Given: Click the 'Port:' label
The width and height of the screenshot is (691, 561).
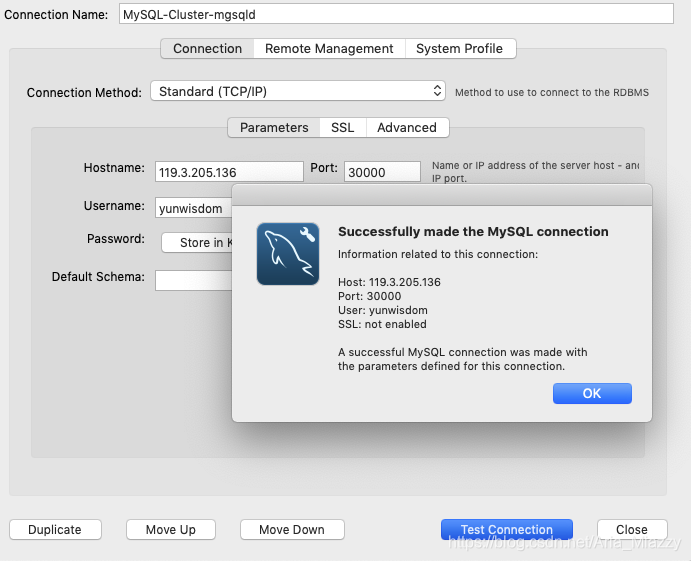Looking at the screenshot, I should (324, 168).
